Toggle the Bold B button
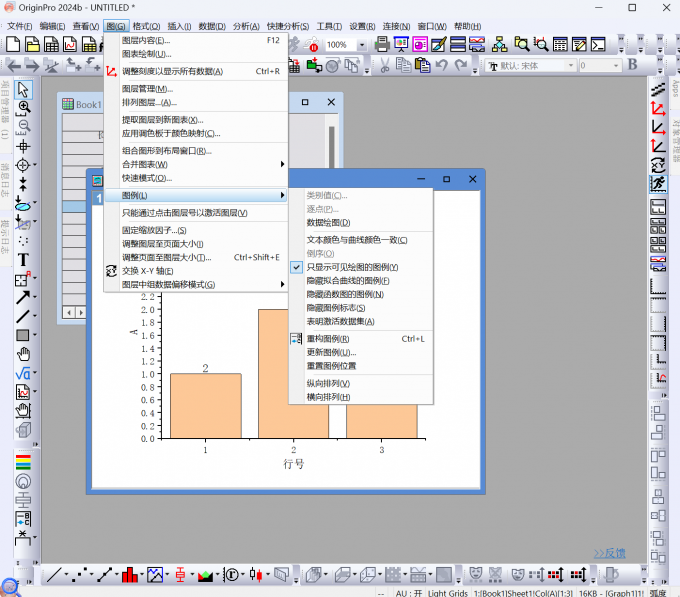The width and height of the screenshot is (680, 597). coord(633,64)
